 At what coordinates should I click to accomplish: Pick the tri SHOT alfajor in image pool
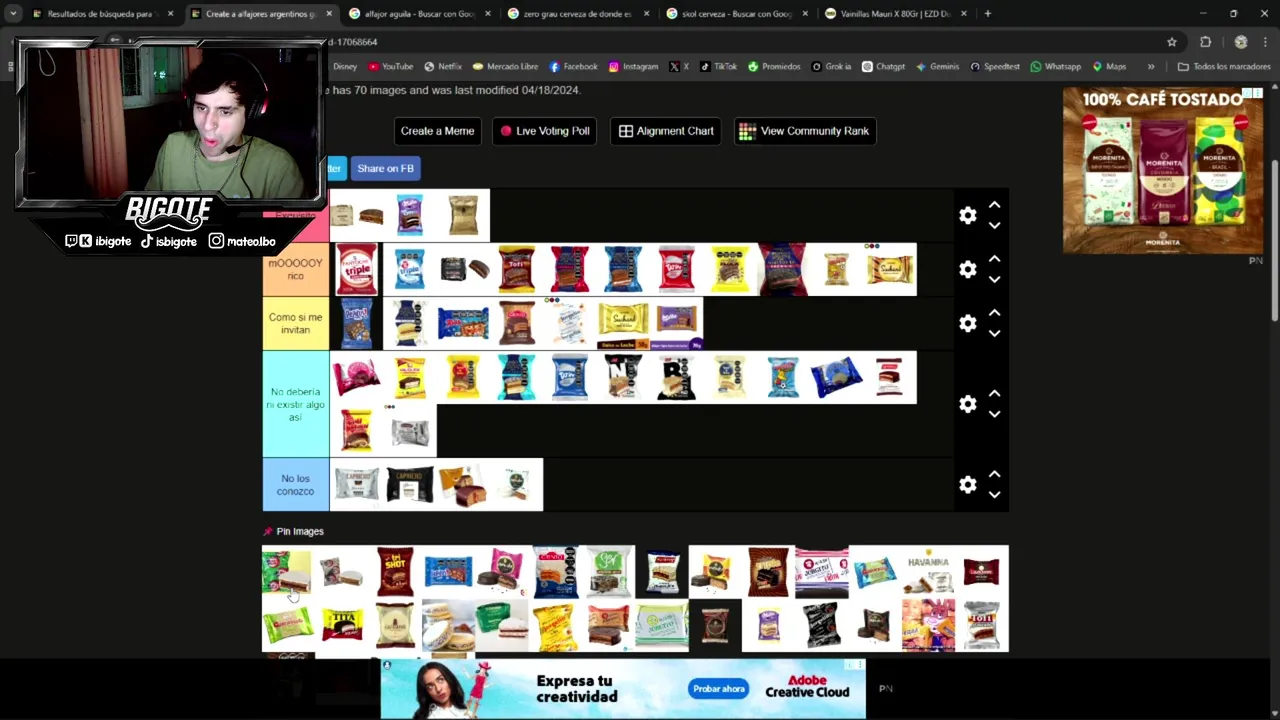coord(395,572)
